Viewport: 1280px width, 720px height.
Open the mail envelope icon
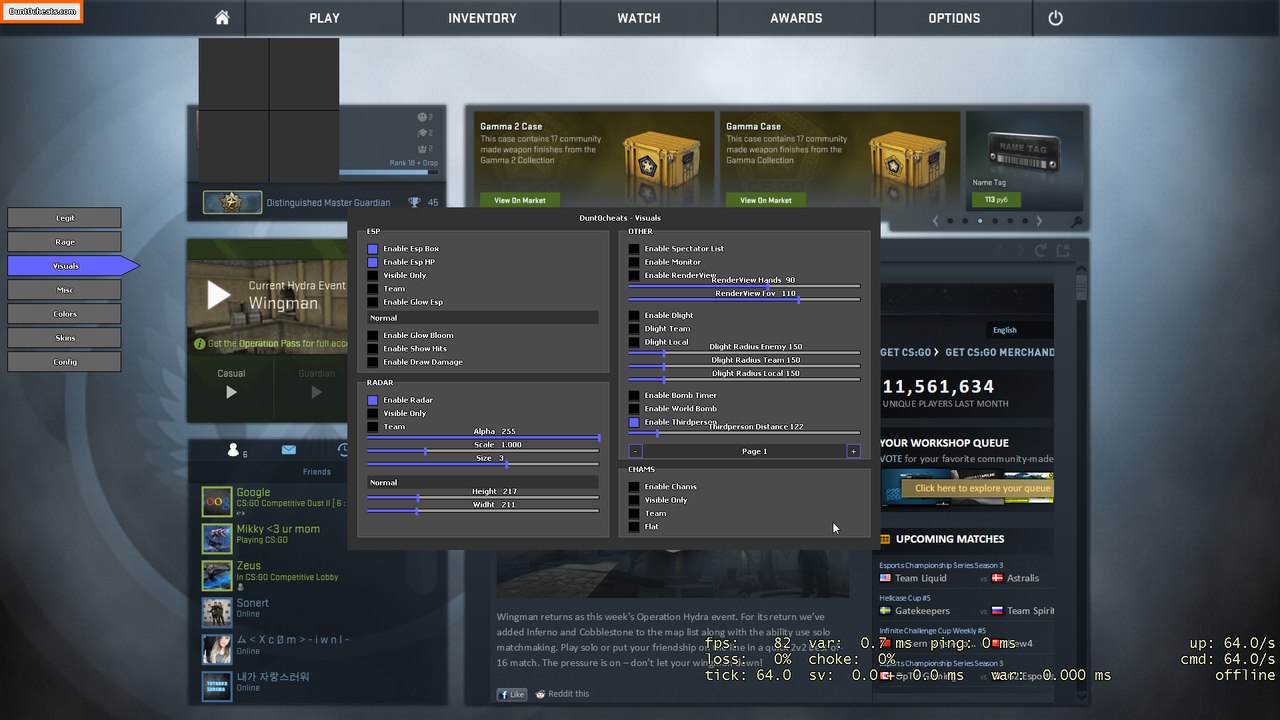click(288, 450)
